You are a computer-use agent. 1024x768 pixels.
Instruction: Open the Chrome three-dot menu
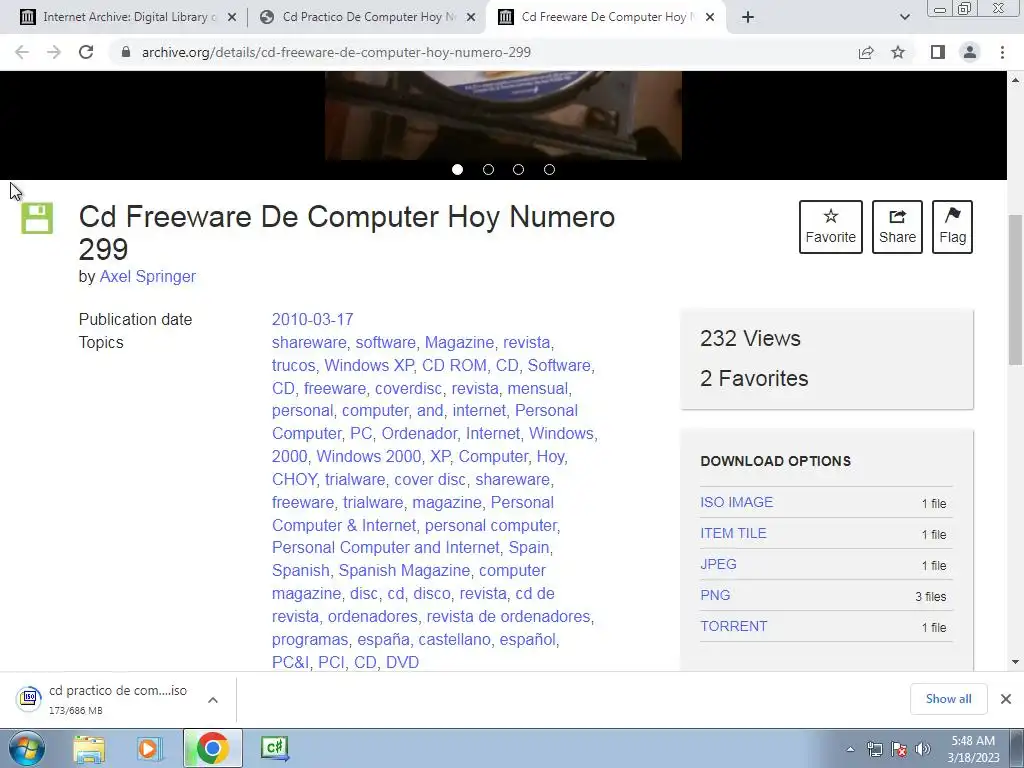(1002, 52)
